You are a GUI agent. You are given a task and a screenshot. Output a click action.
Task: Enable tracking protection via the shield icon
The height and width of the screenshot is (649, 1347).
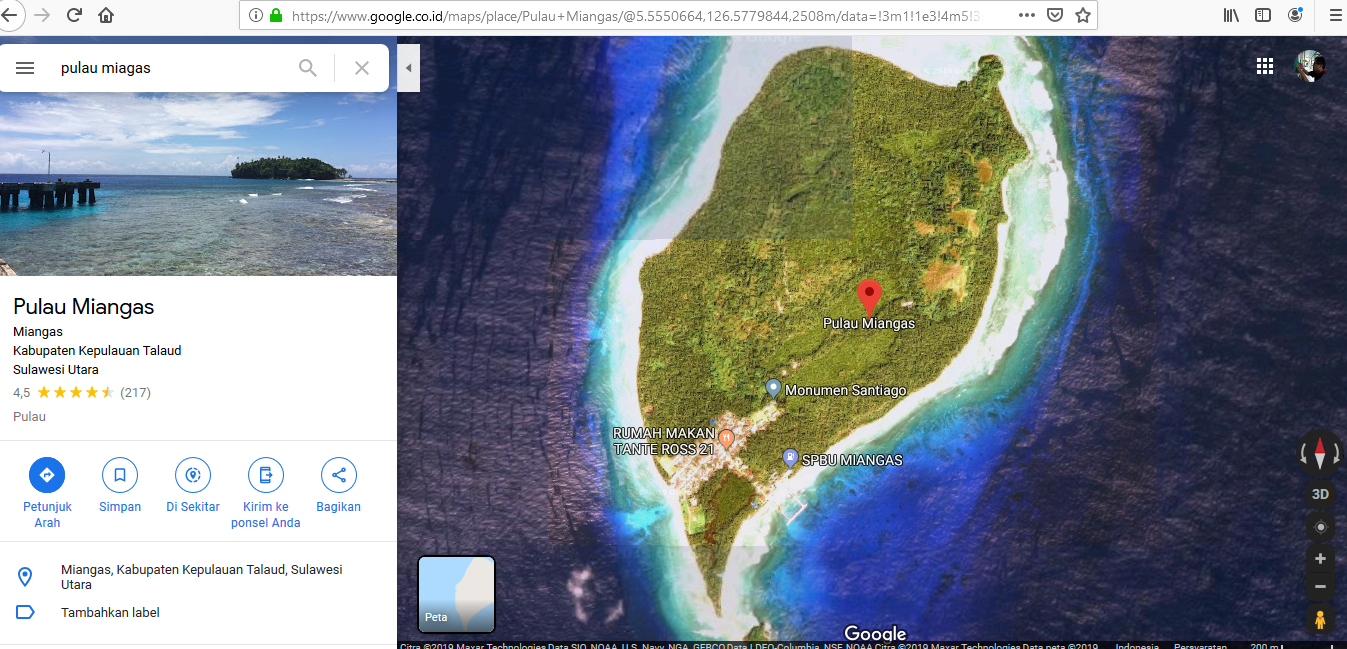(x=1055, y=15)
